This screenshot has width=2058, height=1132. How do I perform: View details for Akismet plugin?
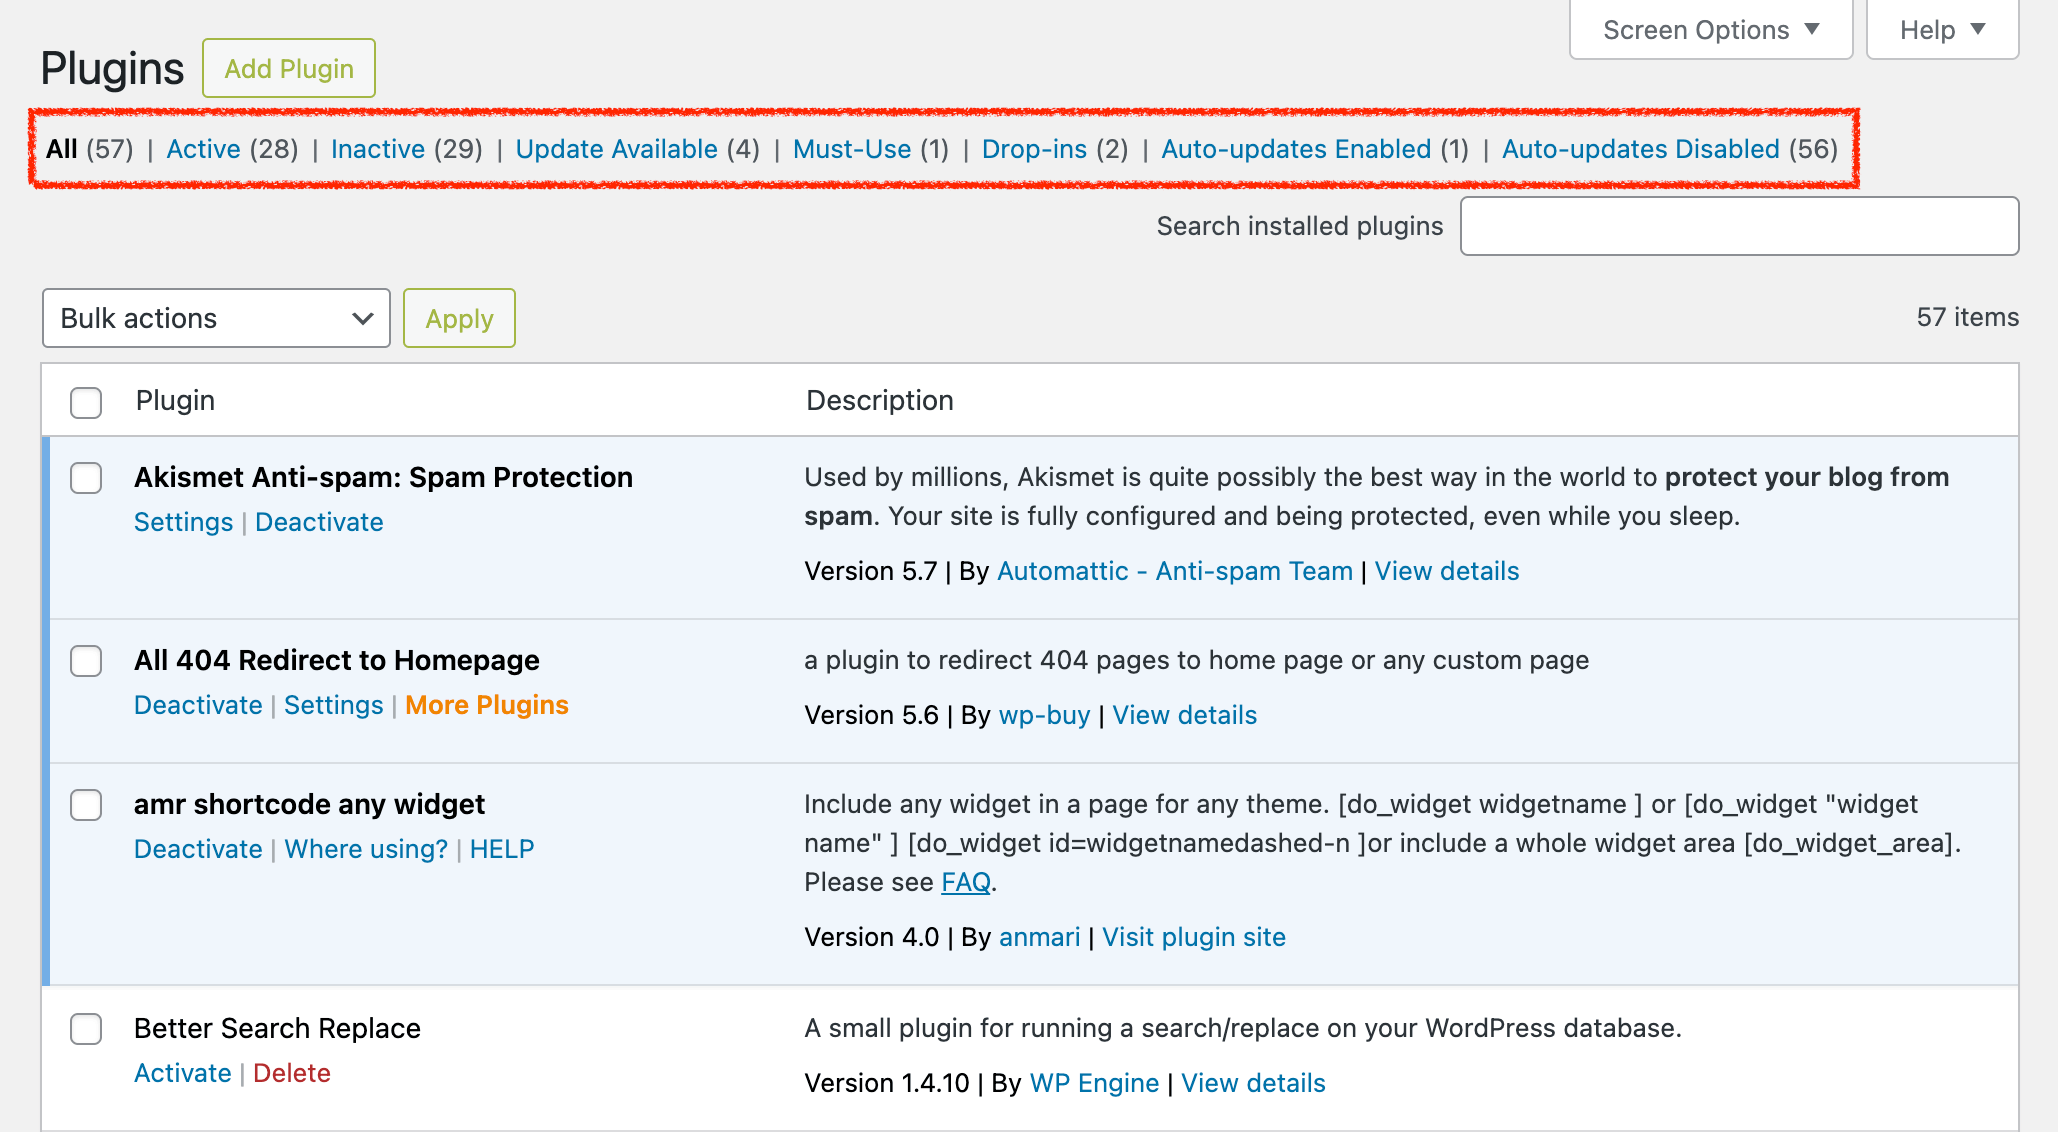[x=1447, y=571]
